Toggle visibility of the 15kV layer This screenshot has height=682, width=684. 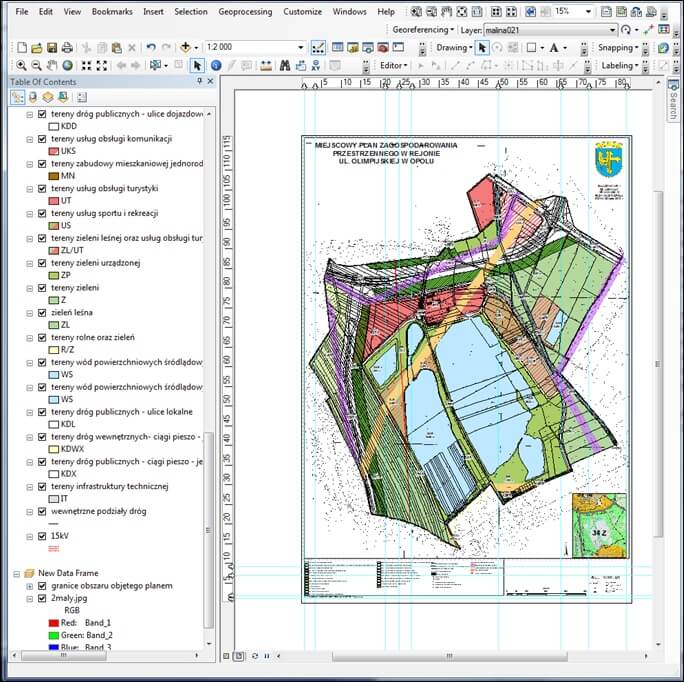42,536
